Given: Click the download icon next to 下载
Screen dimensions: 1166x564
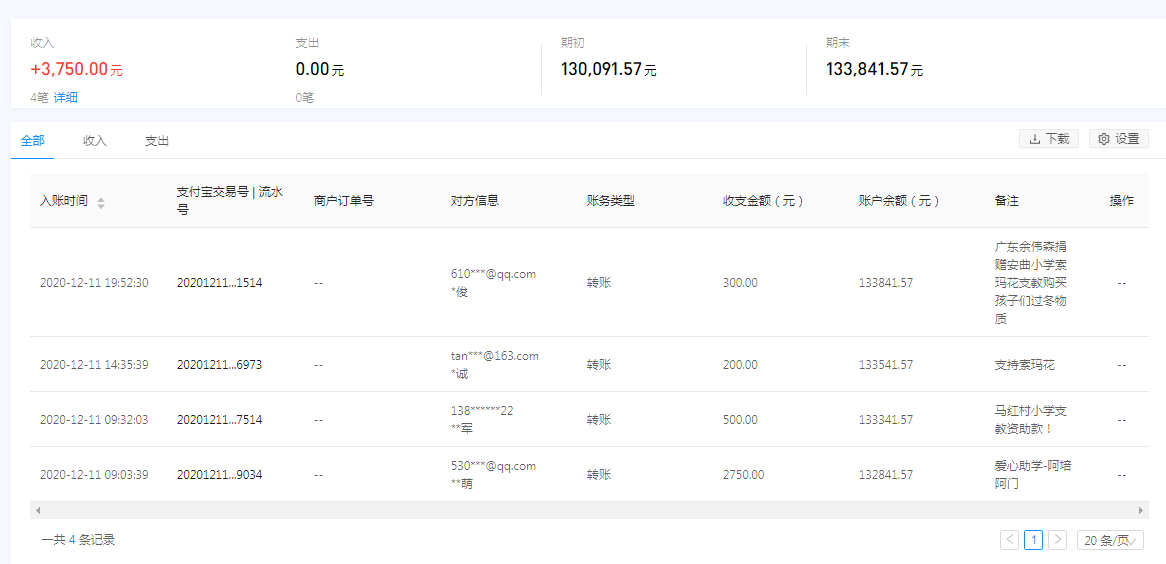Looking at the screenshot, I should tap(1035, 139).
